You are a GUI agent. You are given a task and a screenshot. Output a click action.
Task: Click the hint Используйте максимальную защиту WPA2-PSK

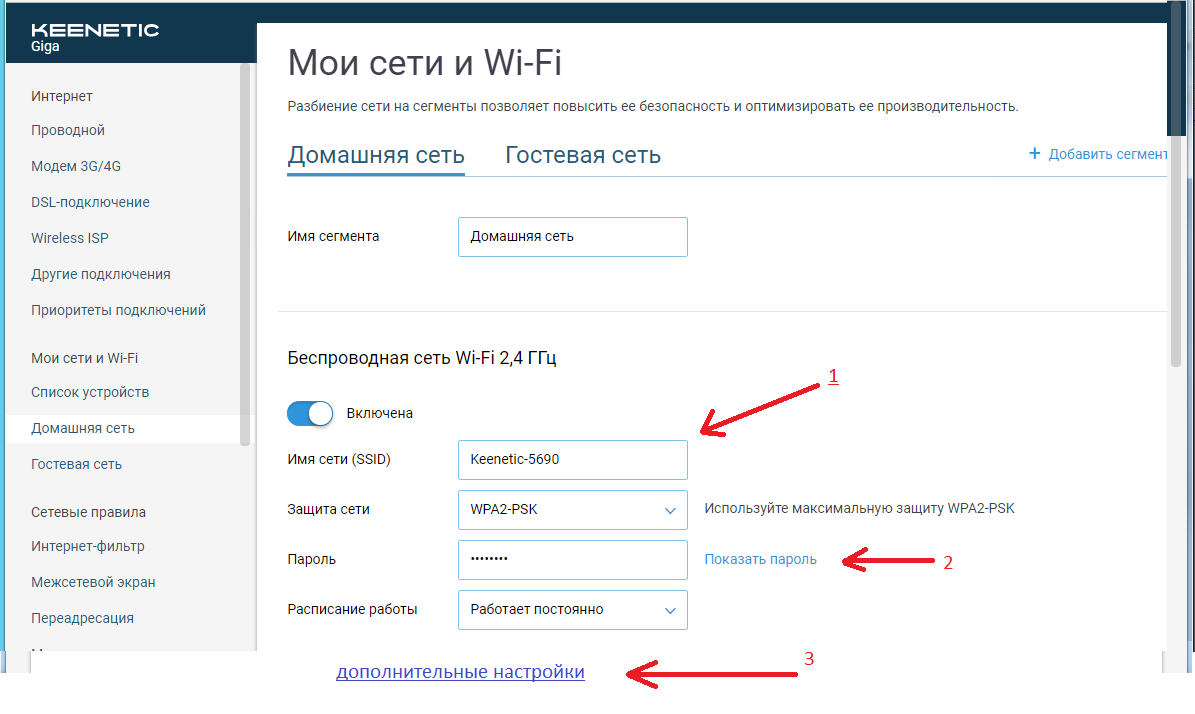859,509
